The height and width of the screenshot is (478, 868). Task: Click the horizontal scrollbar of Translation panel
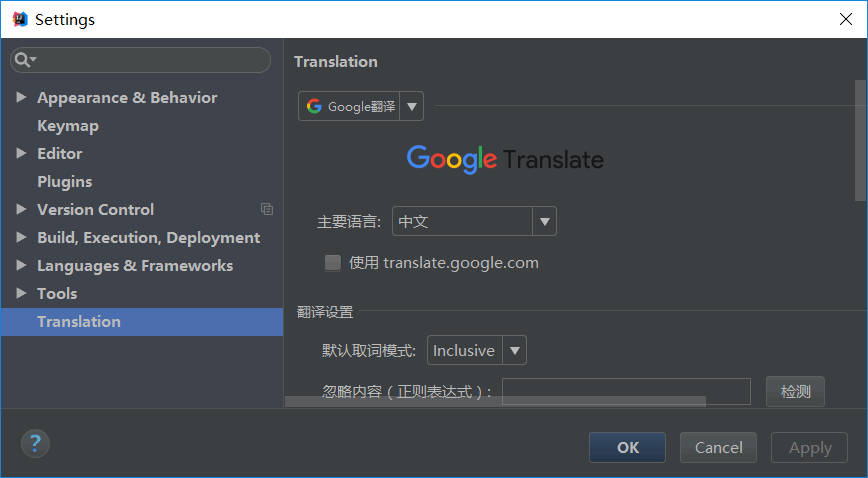pos(495,401)
